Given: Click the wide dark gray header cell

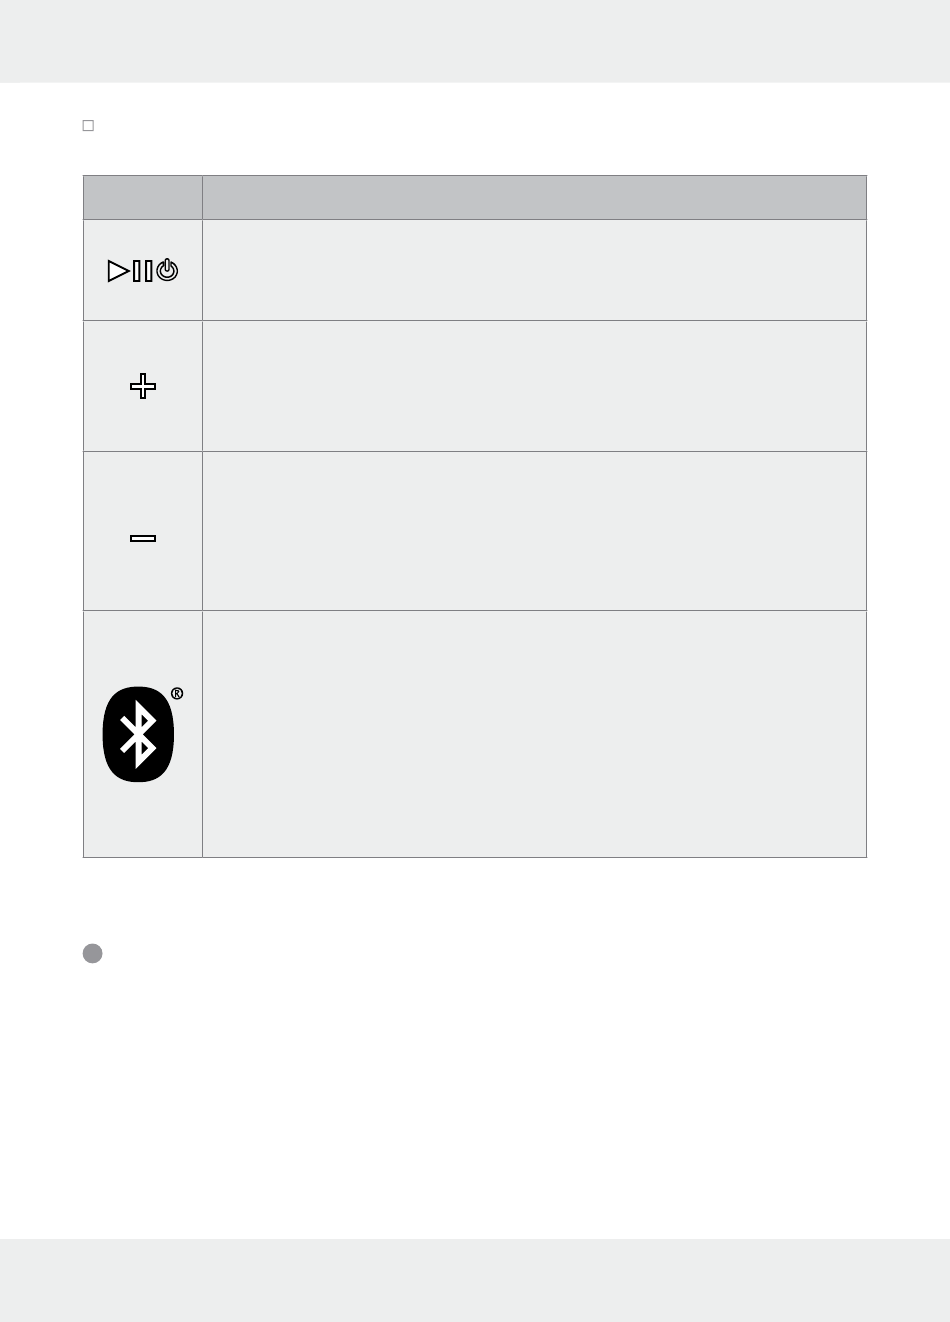Looking at the screenshot, I should [x=534, y=198].
